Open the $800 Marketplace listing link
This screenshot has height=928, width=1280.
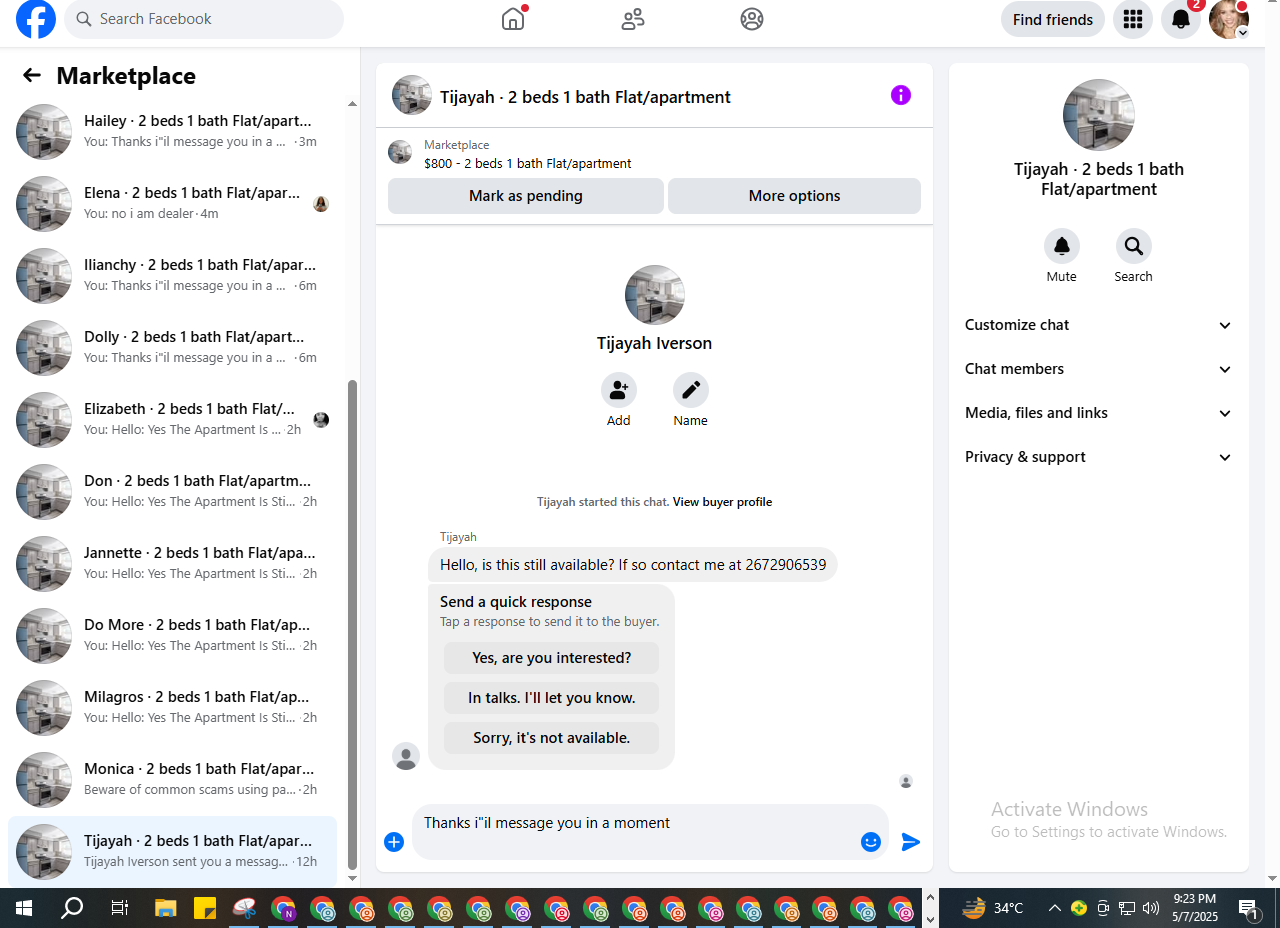pyautogui.click(x=527, y=163)
